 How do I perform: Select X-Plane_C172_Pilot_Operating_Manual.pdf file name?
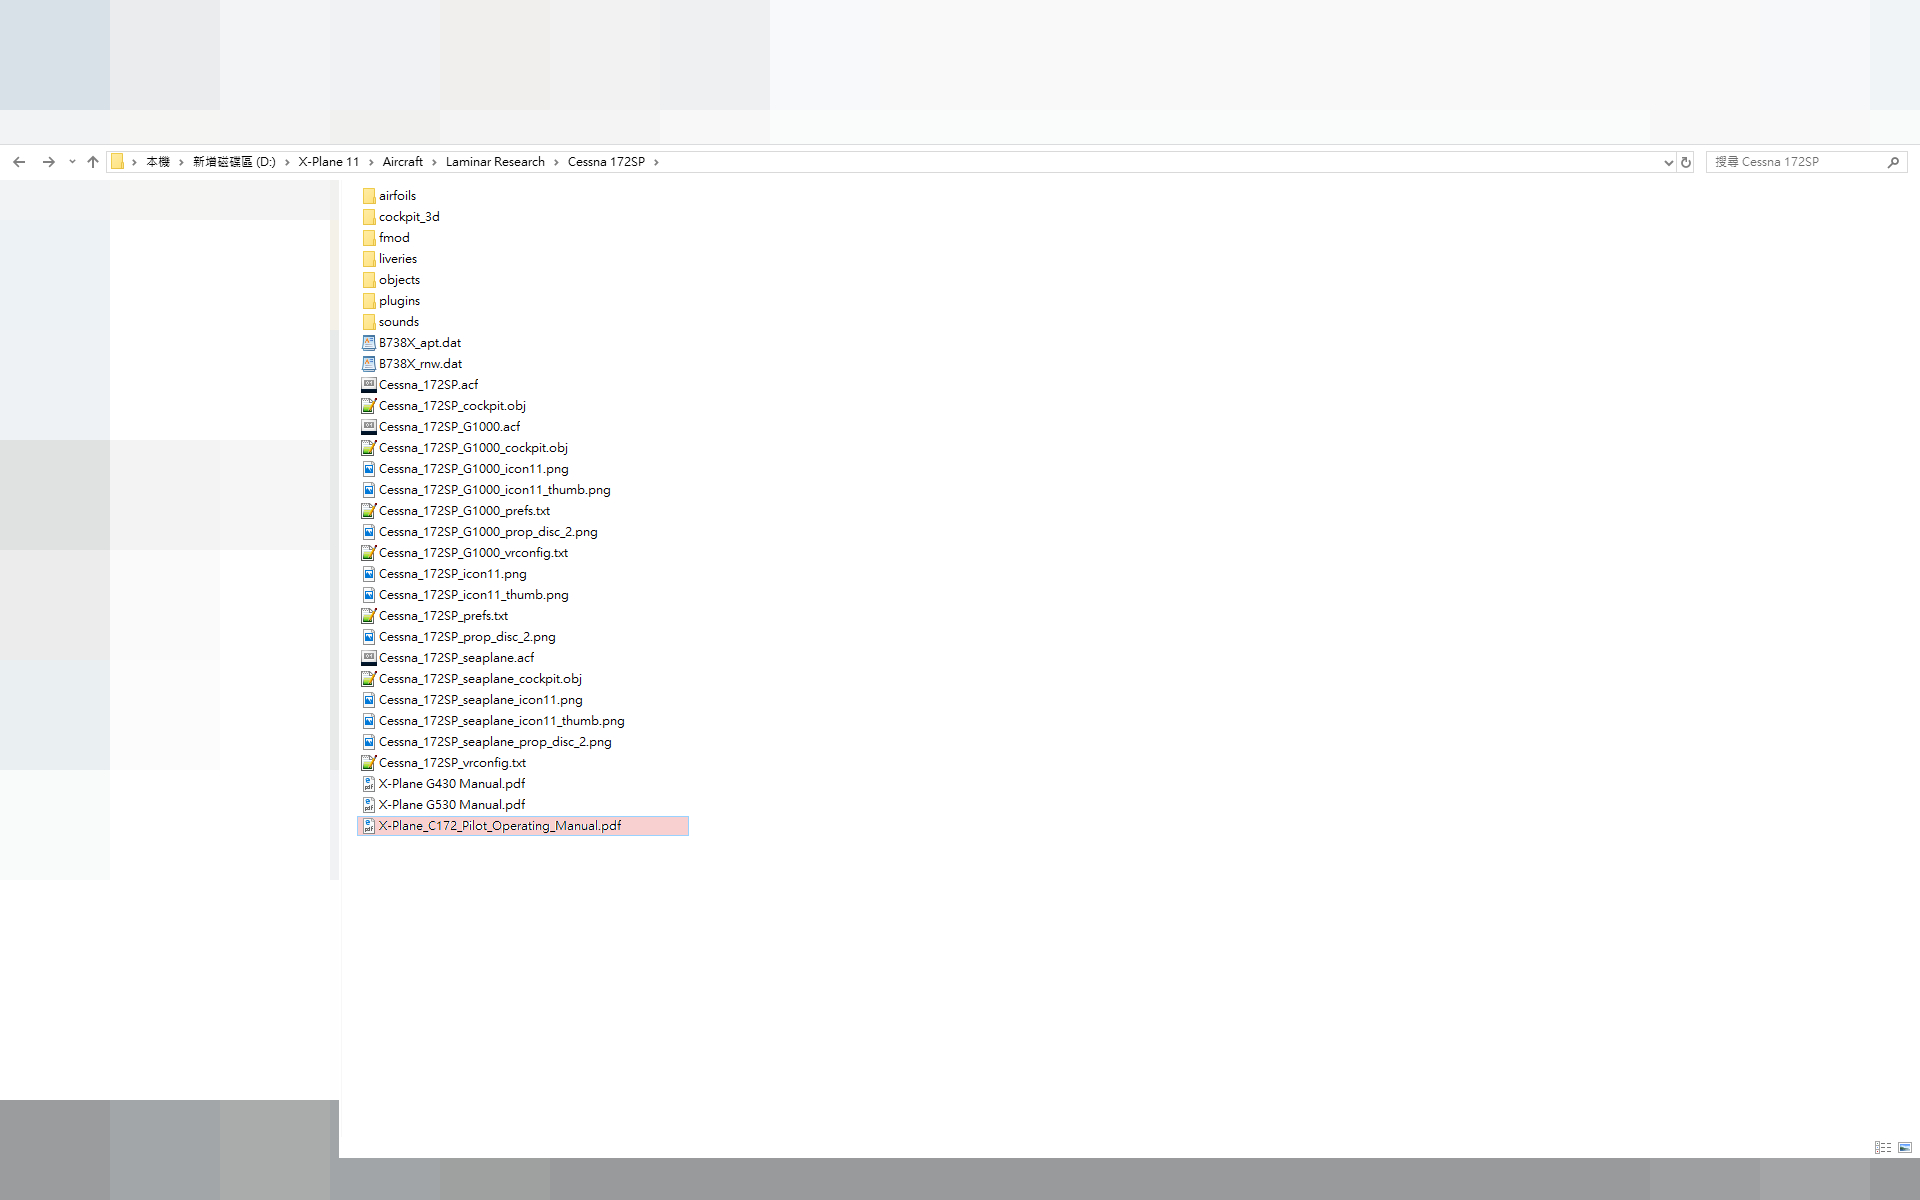pyautogui.click(x=500, y=826)
